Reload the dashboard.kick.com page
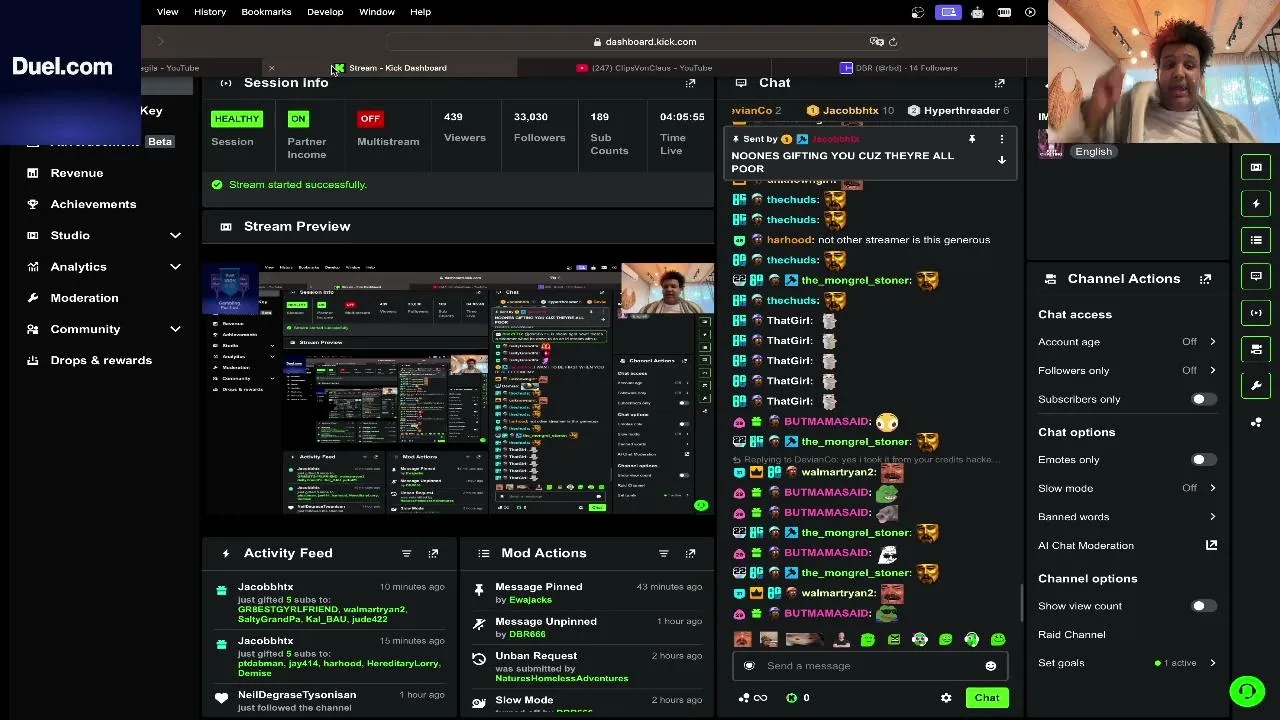This screenshot has width=1280, height=720. click(x=893, y=42)
